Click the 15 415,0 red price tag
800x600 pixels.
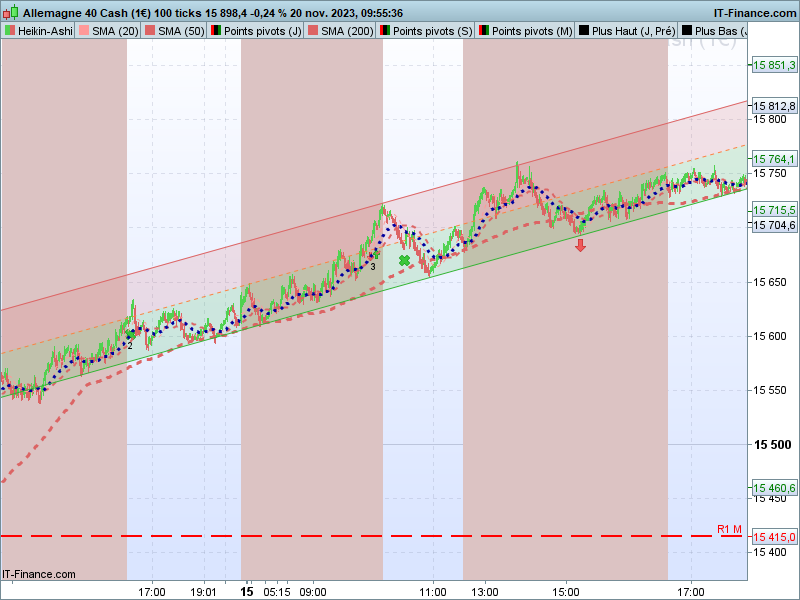[x=774, y=537]
